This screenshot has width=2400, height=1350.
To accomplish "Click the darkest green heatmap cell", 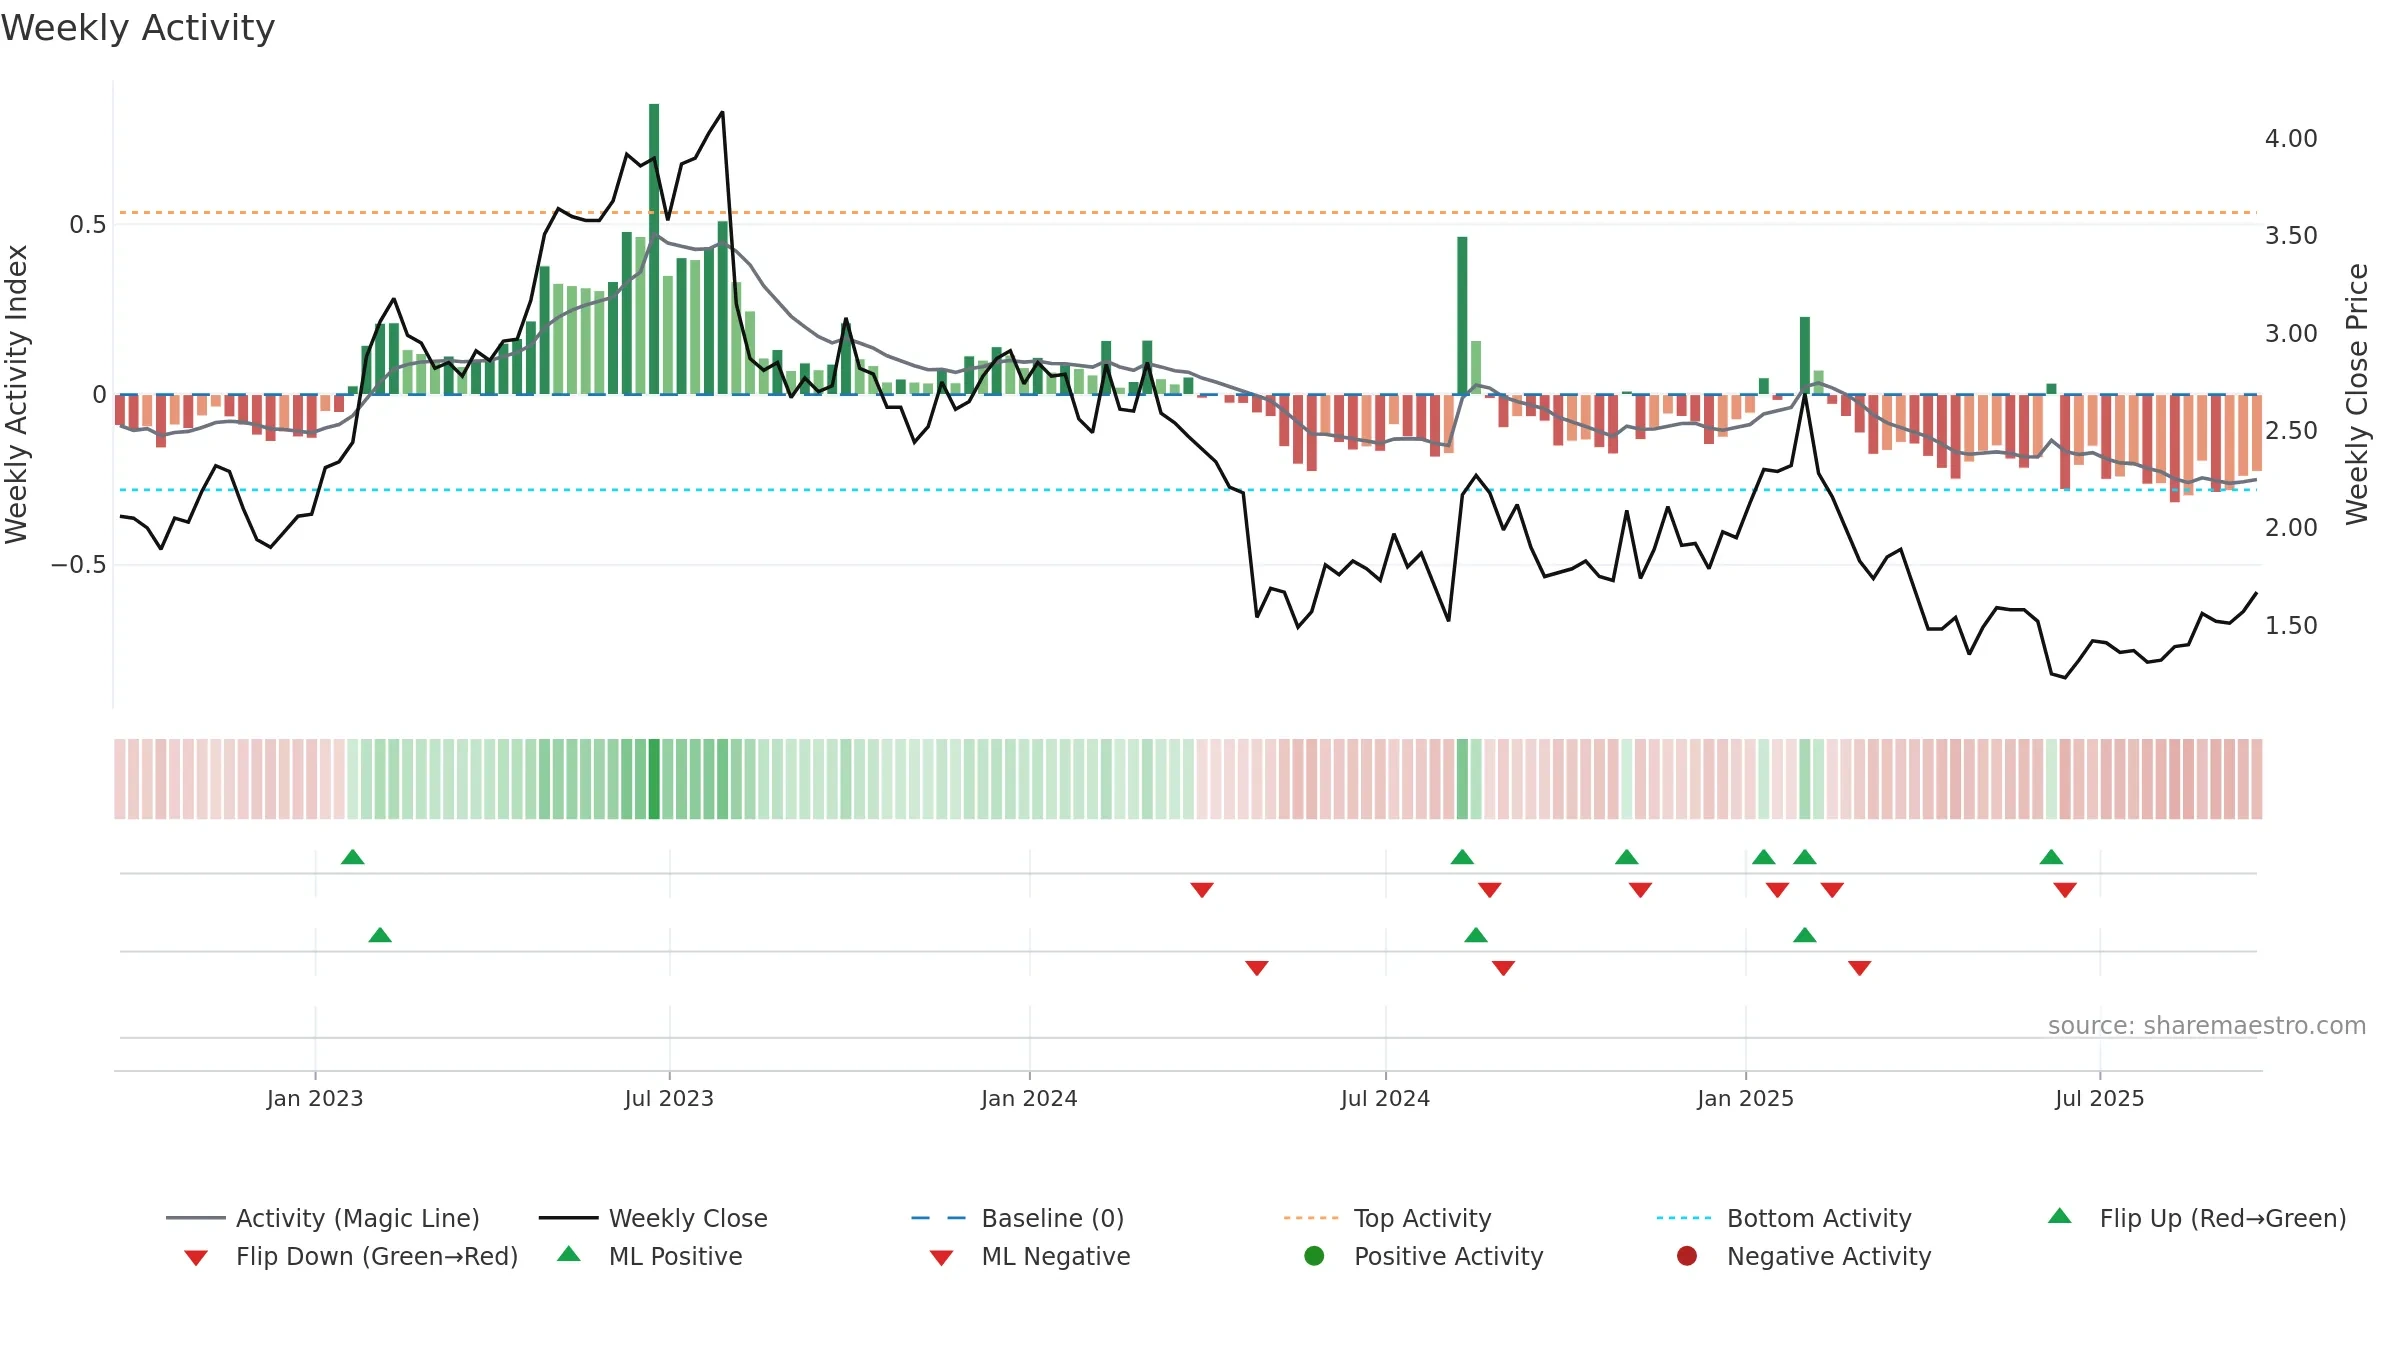I will pos(654,779).
